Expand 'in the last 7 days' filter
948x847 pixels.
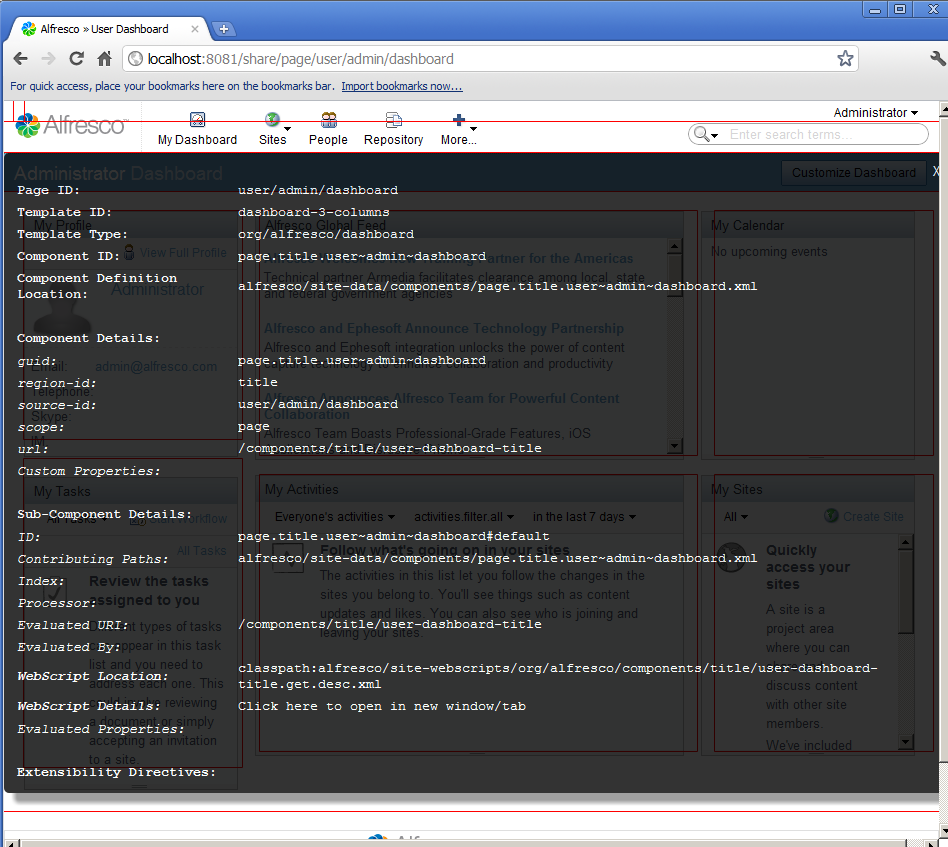[x=584, y=517]
